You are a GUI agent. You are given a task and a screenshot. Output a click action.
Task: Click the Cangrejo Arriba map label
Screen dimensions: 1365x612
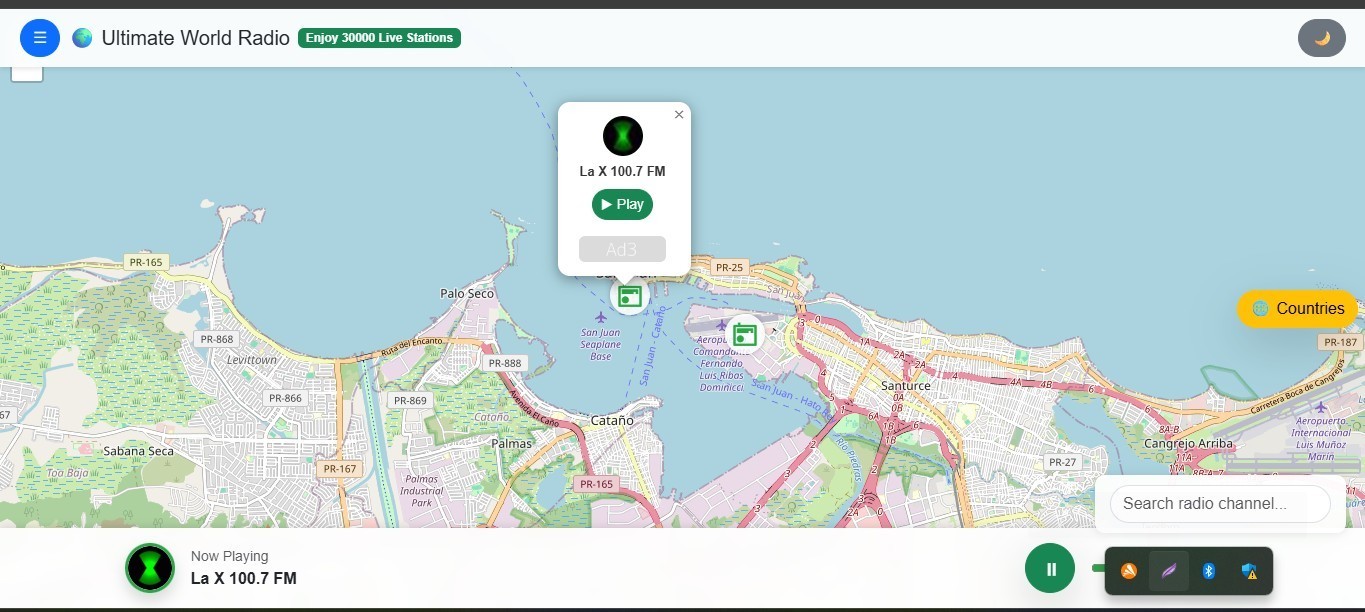click(x=1188, y=442)
